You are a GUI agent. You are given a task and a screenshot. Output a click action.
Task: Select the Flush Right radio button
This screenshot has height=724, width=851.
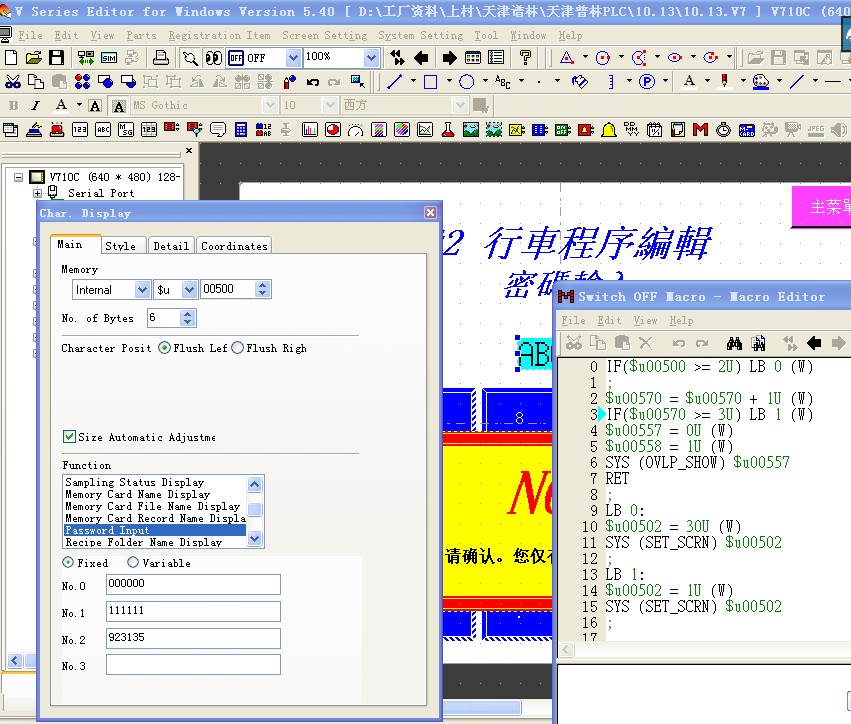point(237,348)
